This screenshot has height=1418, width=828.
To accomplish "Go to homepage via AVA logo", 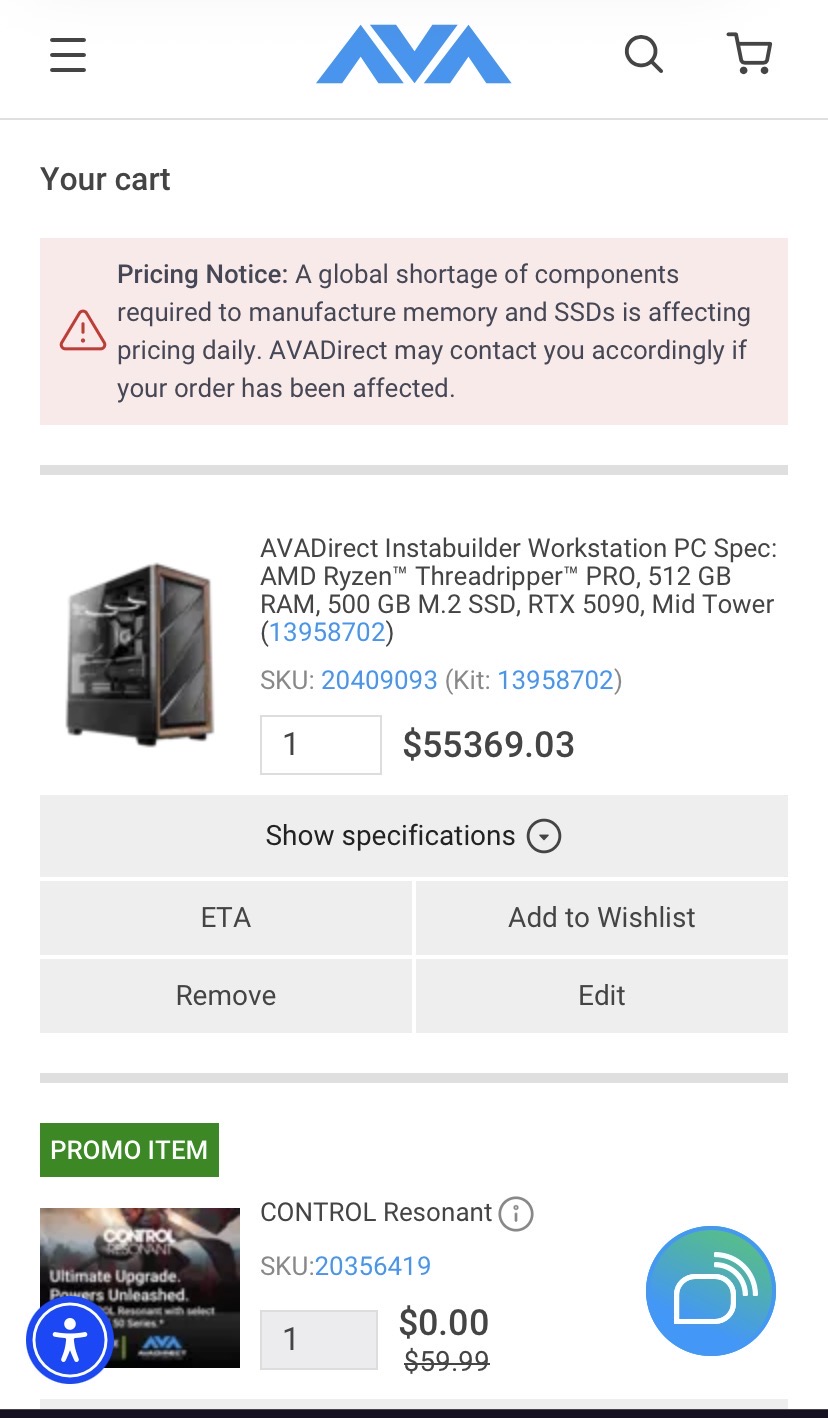I will tap(414, 54).
